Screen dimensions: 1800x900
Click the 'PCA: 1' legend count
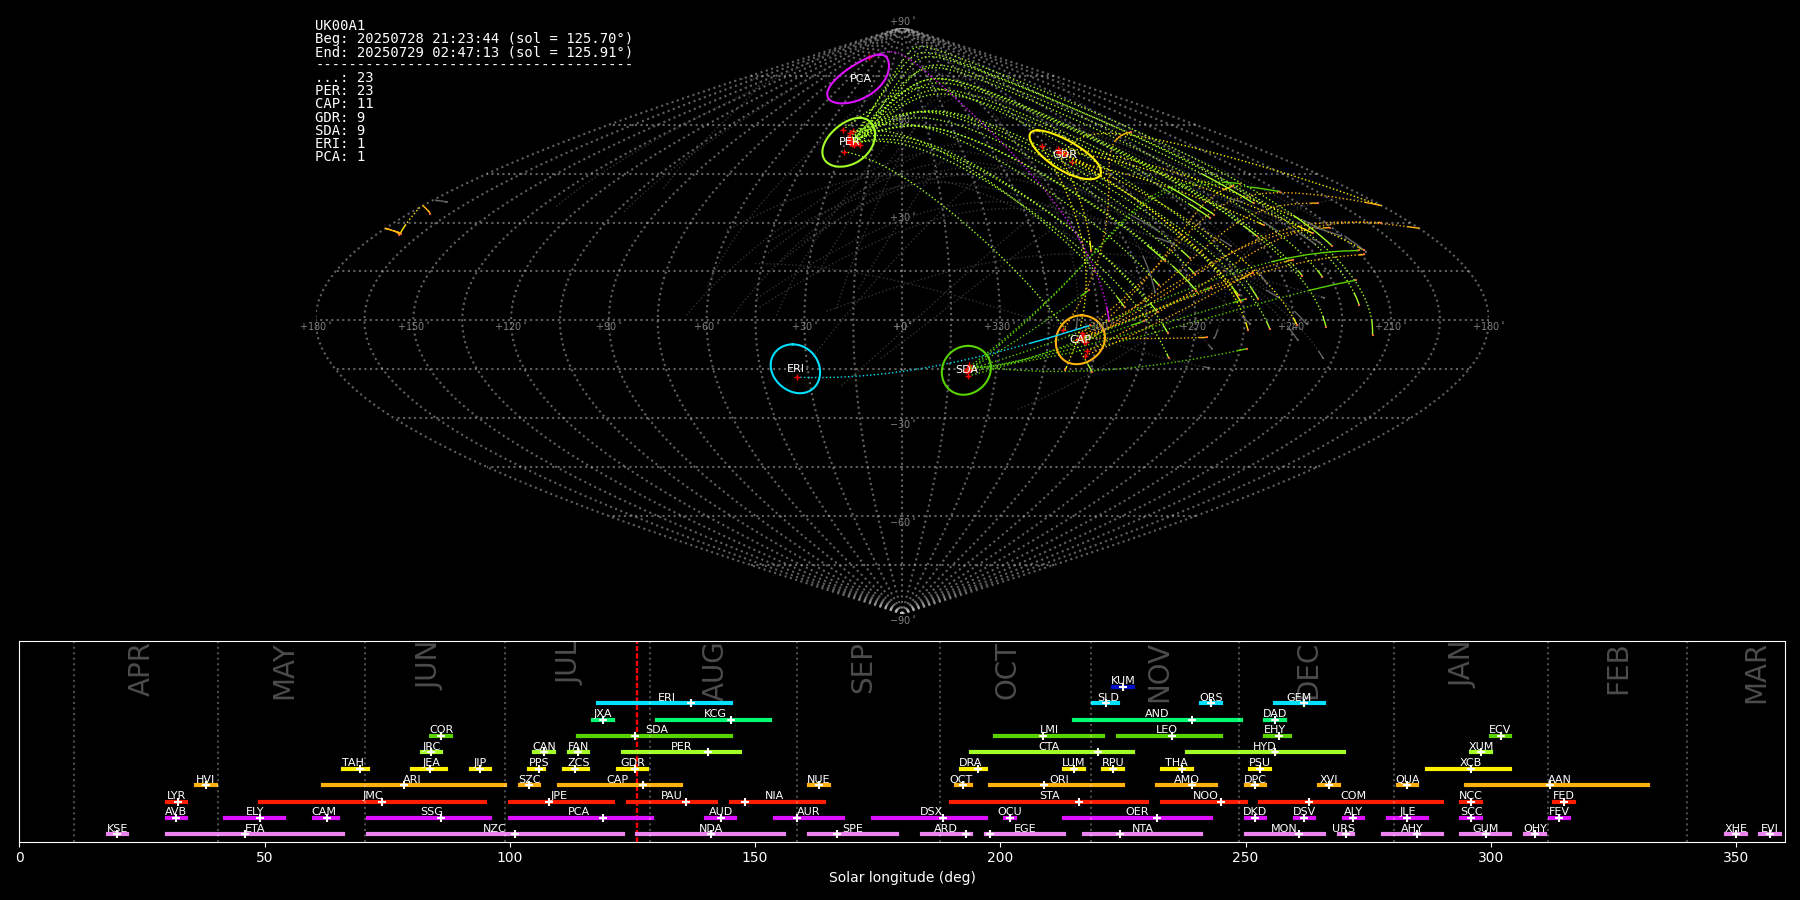[x=340, y=157]
